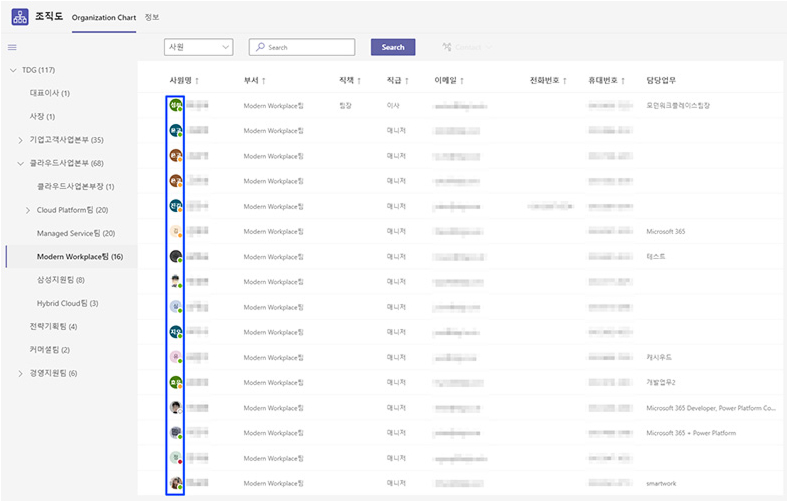Screen dimensions: 788x502
Task: Select 전략기획팀 (4) in the tree
Action: tap(53, 327)
